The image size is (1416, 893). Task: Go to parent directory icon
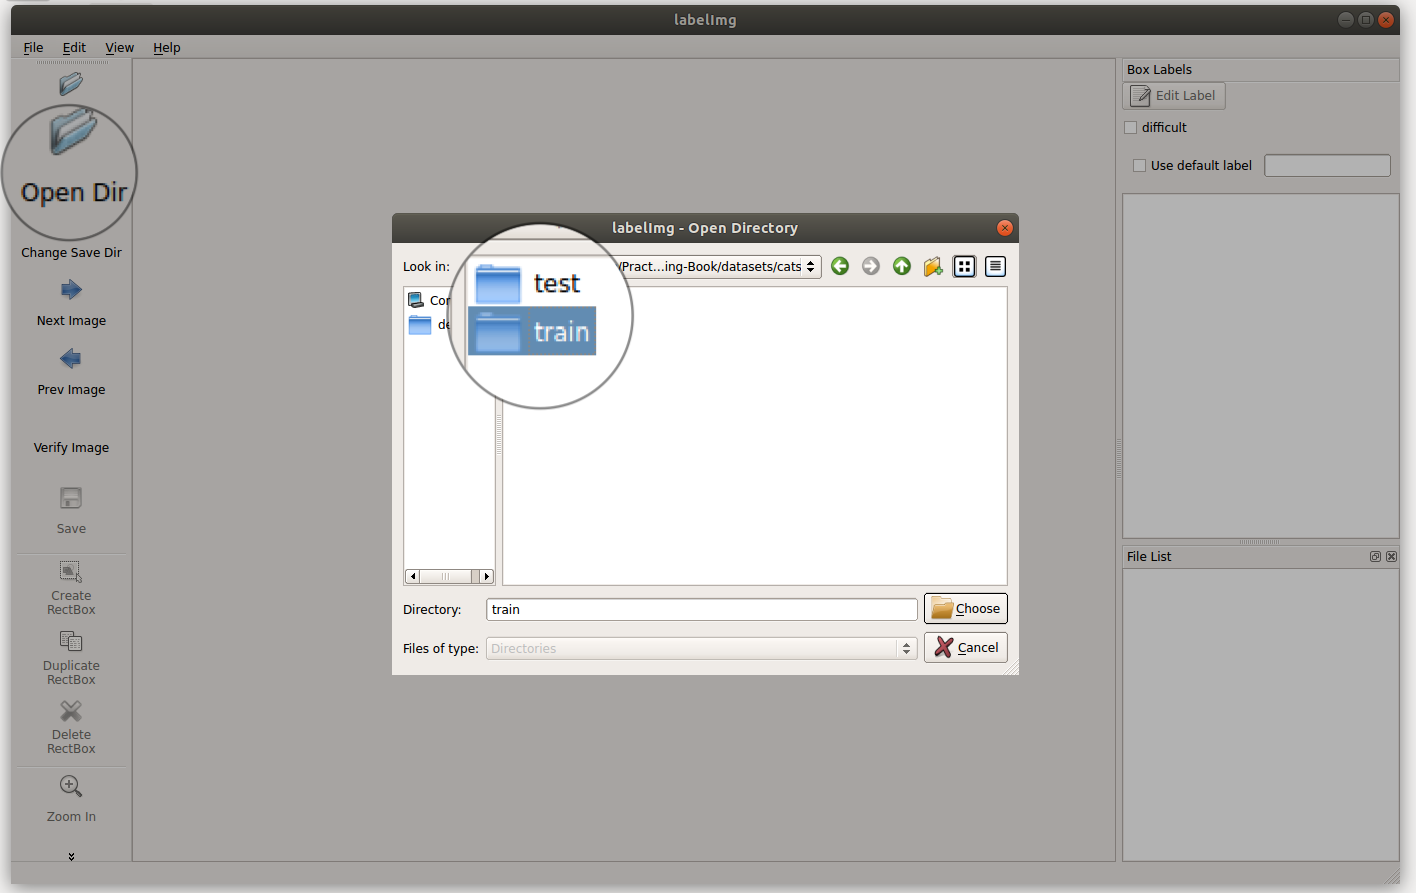(x=902, y=266)
